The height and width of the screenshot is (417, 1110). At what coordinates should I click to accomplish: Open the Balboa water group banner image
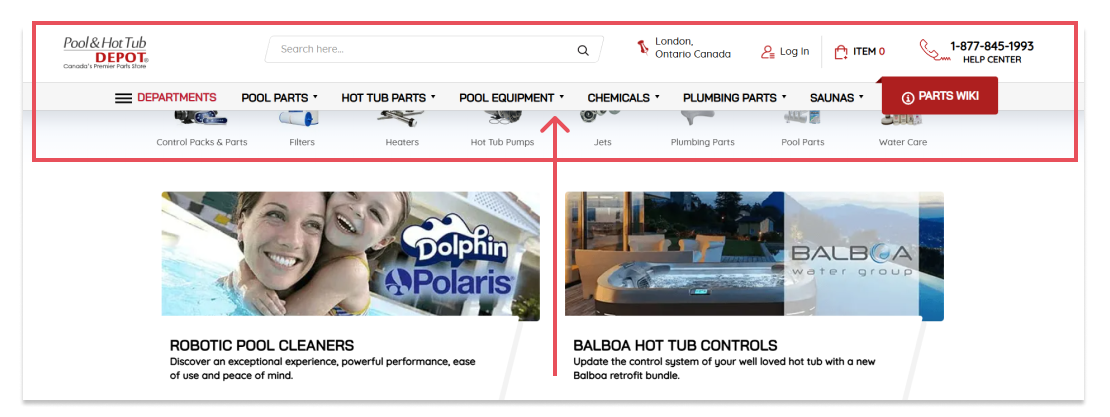(754, 256)
